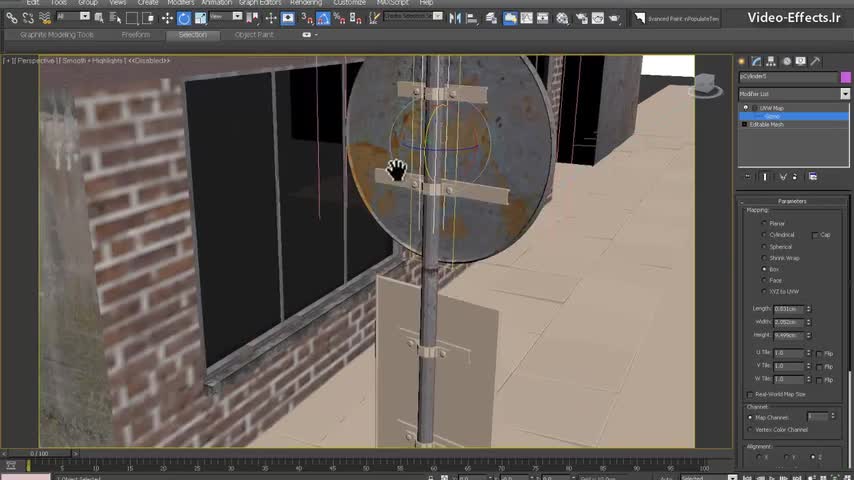Open the Display command panel tab
The image size is (854, 480).
coord(801,61)
